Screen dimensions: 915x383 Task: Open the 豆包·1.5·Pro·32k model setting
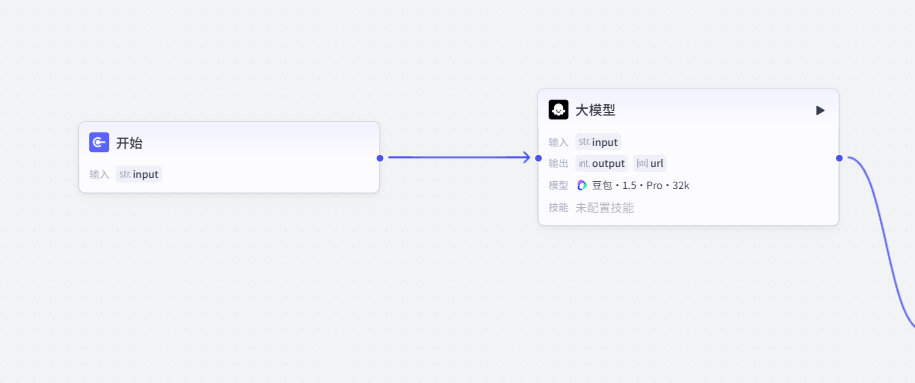[x=633, y=186]
